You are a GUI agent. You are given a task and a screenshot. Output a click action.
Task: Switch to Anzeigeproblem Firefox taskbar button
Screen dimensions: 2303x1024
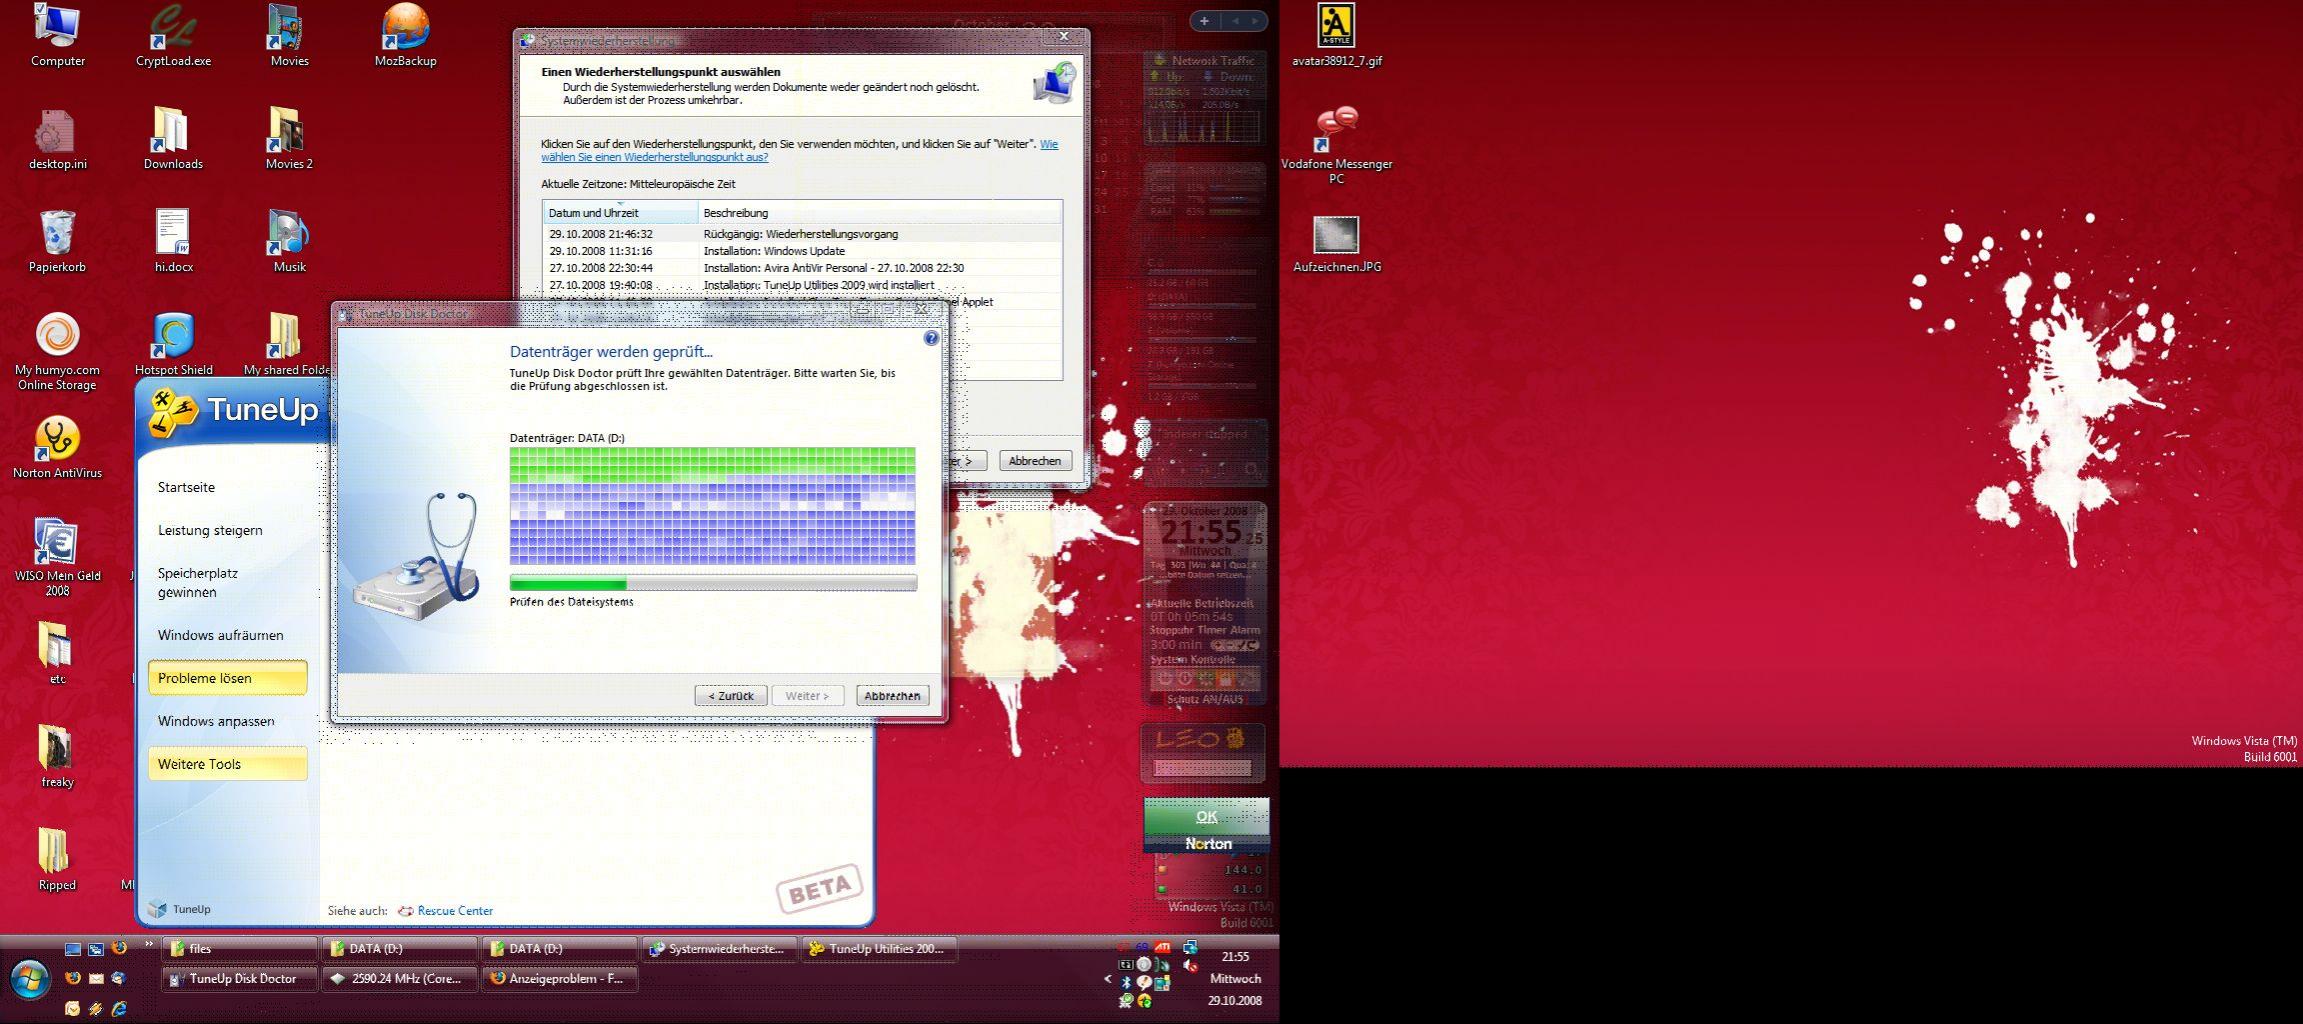coord(559,978)
